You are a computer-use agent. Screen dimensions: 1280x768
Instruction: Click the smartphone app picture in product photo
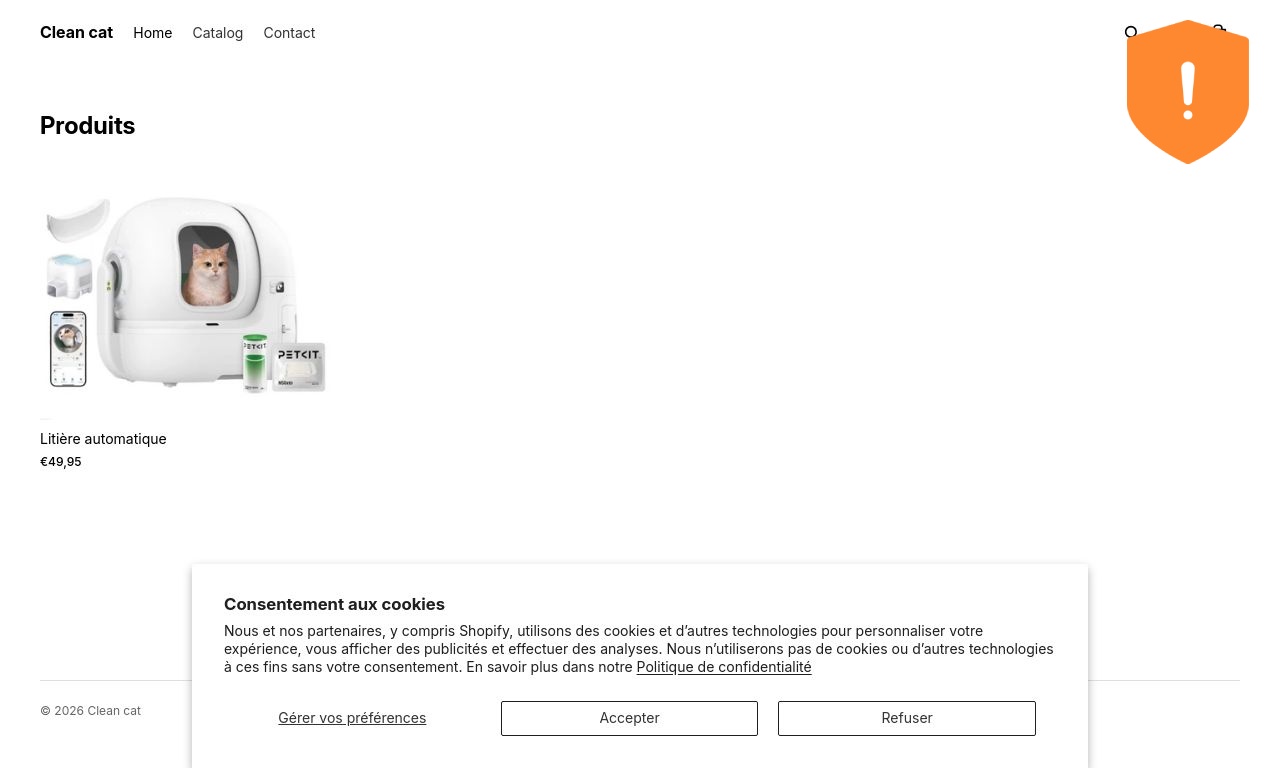click(69, 348)
